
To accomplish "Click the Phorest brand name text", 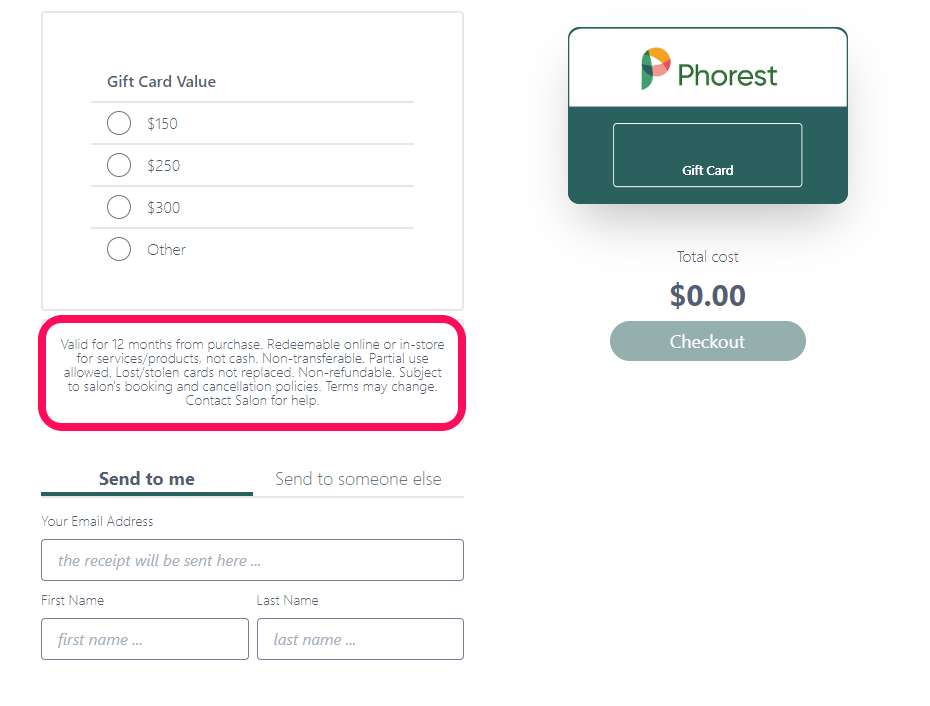I will tap(727, 75).
